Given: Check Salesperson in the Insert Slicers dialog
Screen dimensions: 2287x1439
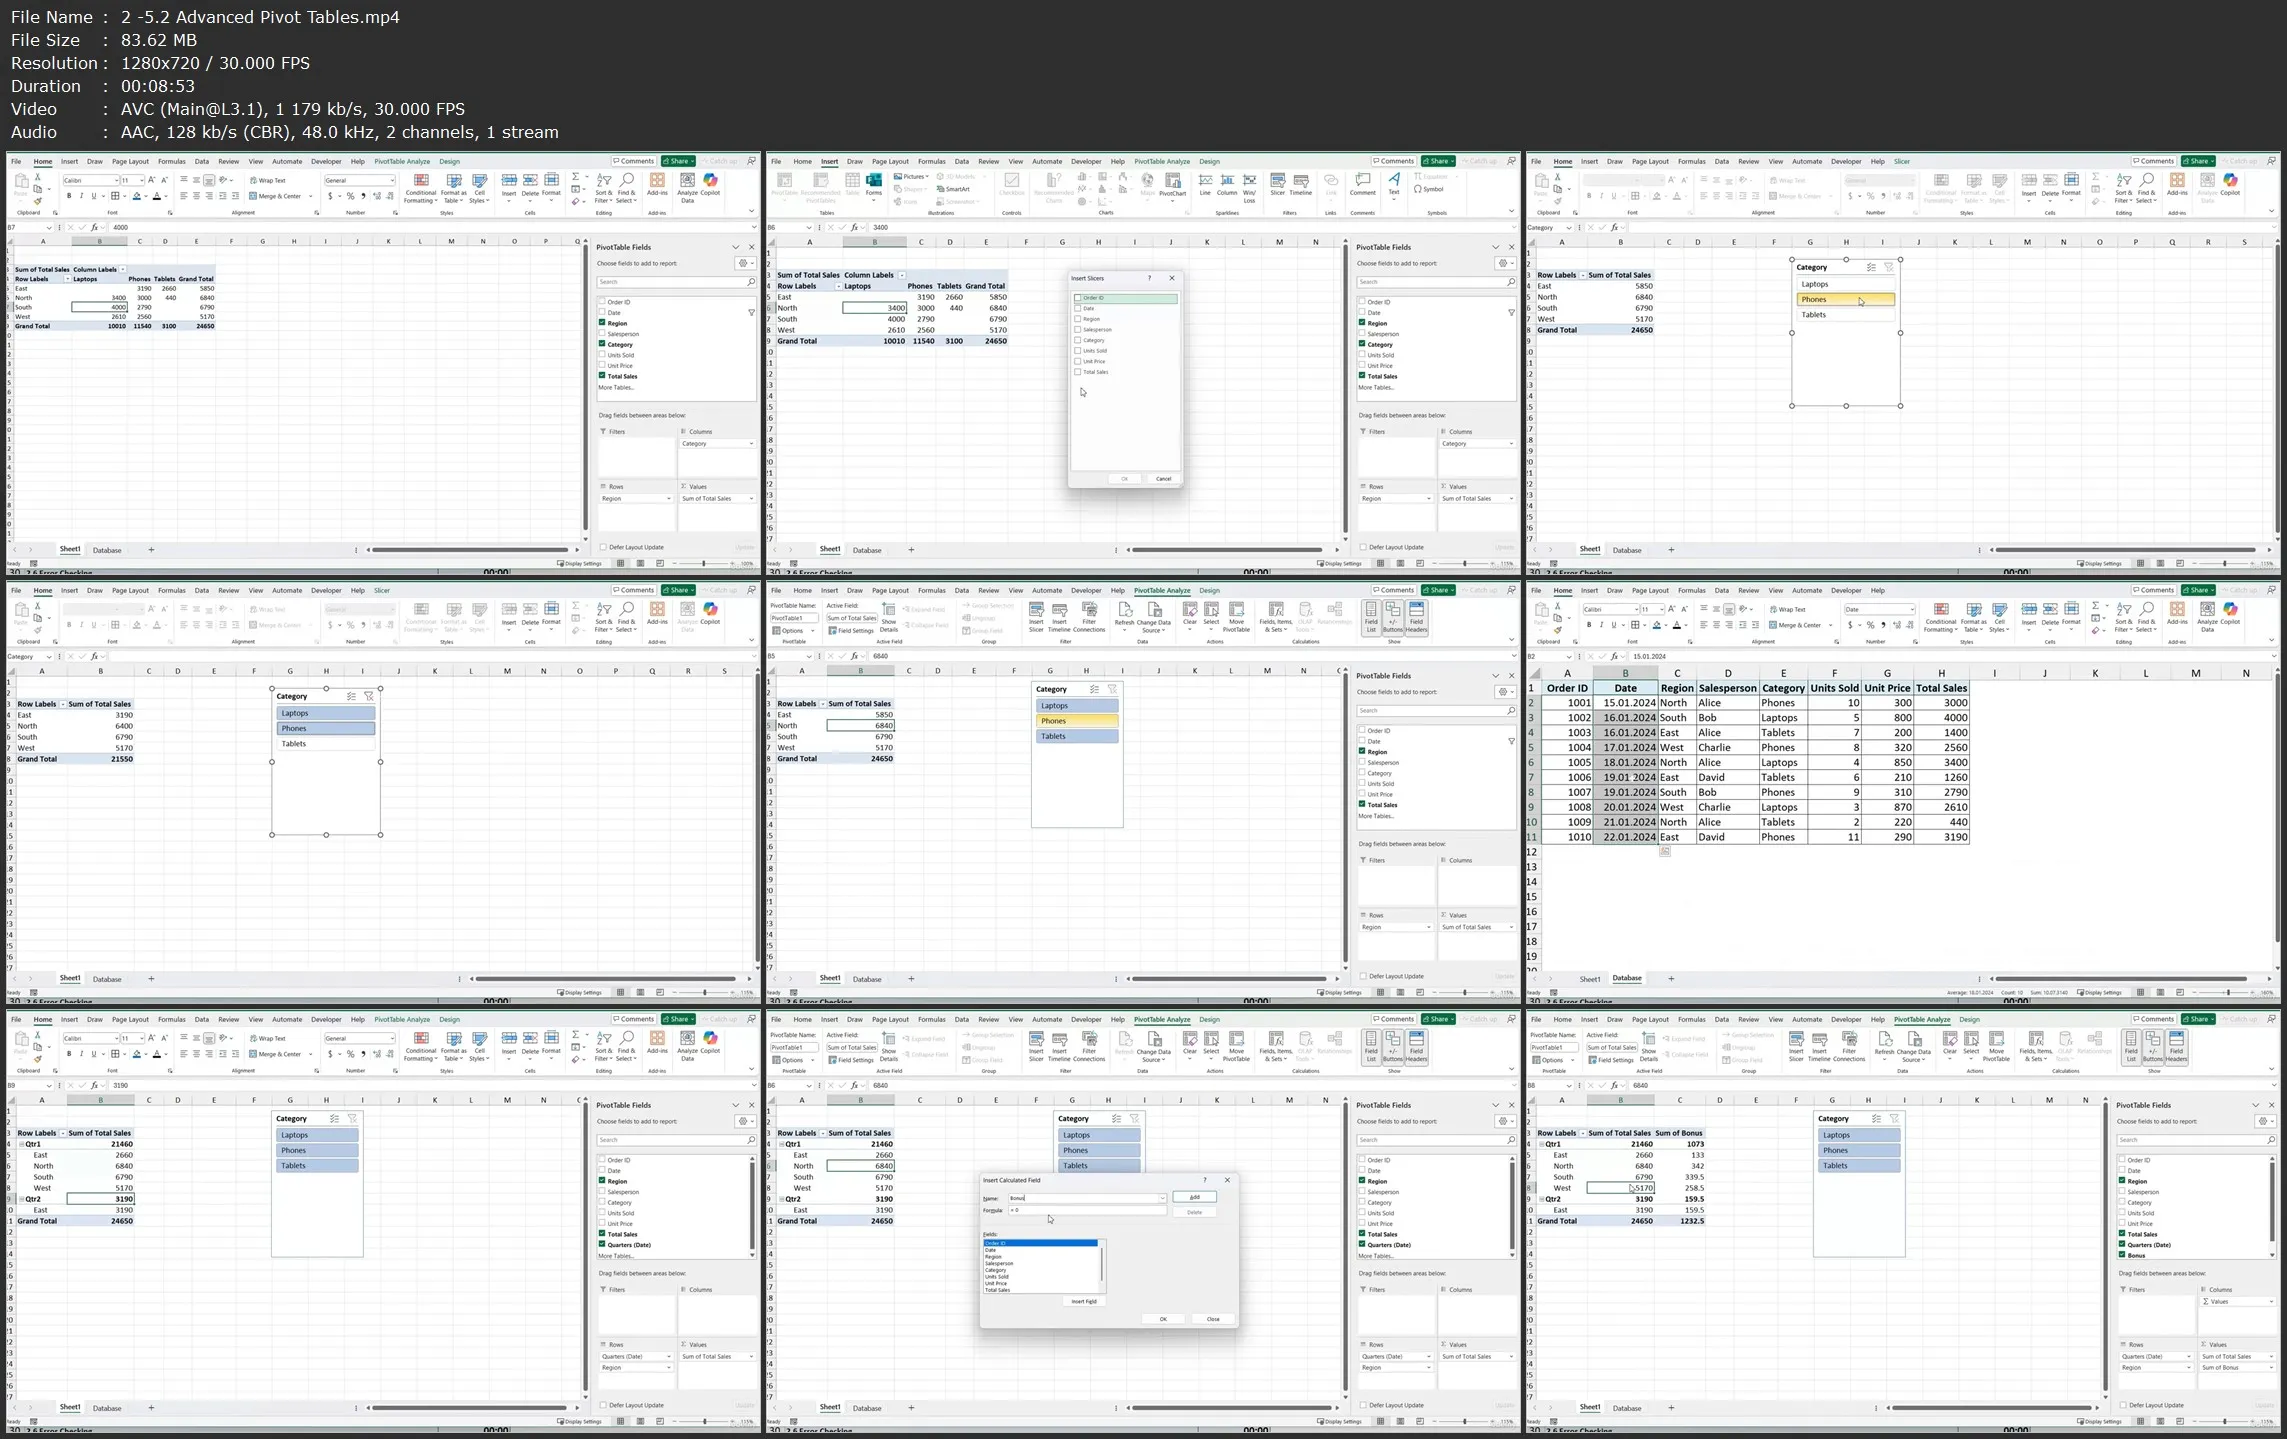Looking at the screenshot, I should click(x=1078, y=329).
